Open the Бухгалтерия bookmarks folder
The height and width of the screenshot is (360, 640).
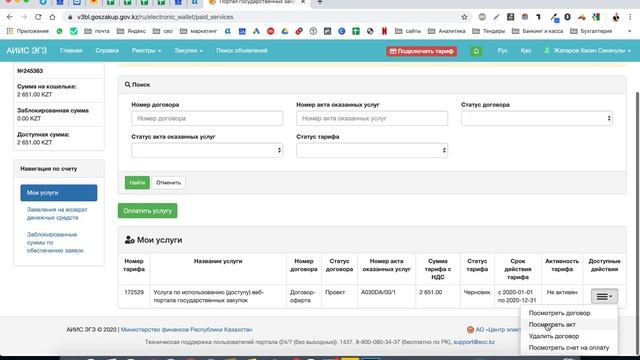point(591,31)
